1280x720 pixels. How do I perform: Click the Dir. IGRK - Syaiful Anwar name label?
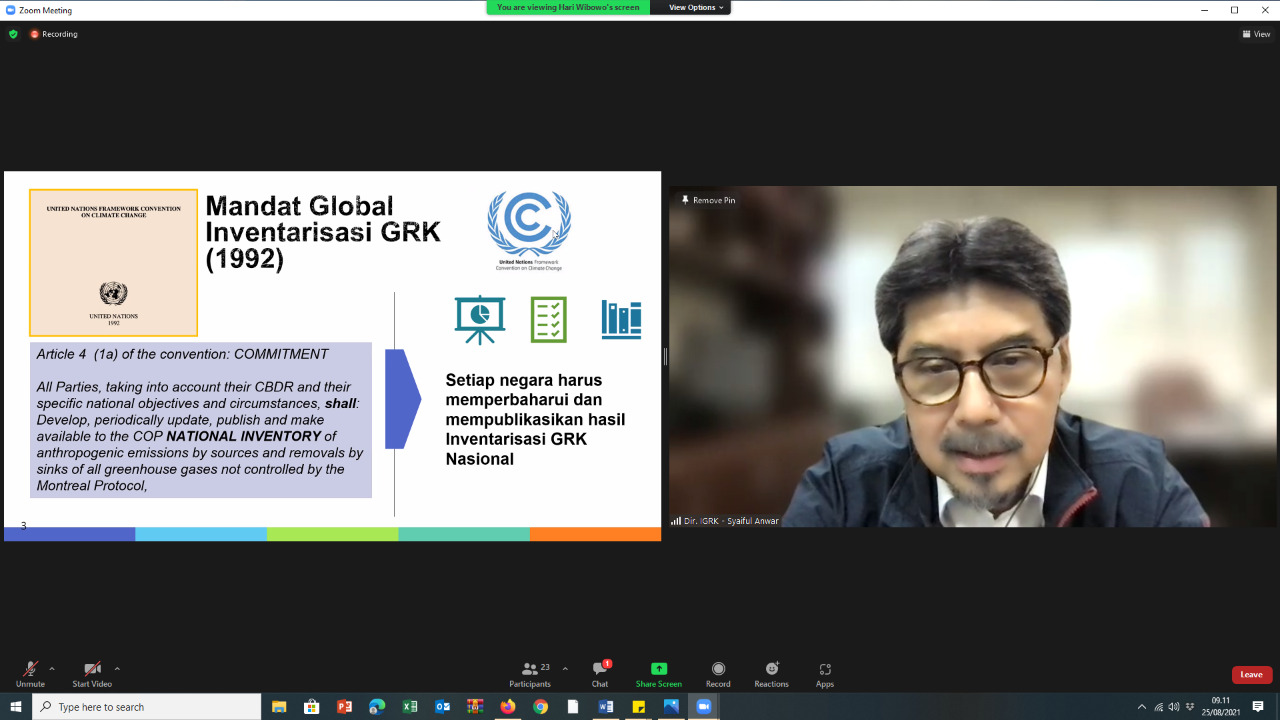725,521
